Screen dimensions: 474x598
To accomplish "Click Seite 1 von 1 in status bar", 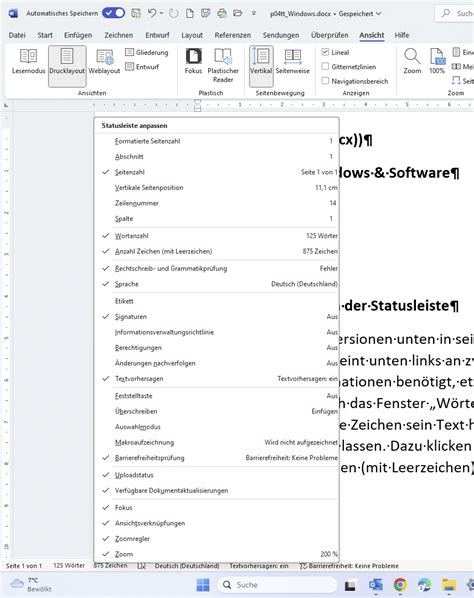I will (24, 566).
